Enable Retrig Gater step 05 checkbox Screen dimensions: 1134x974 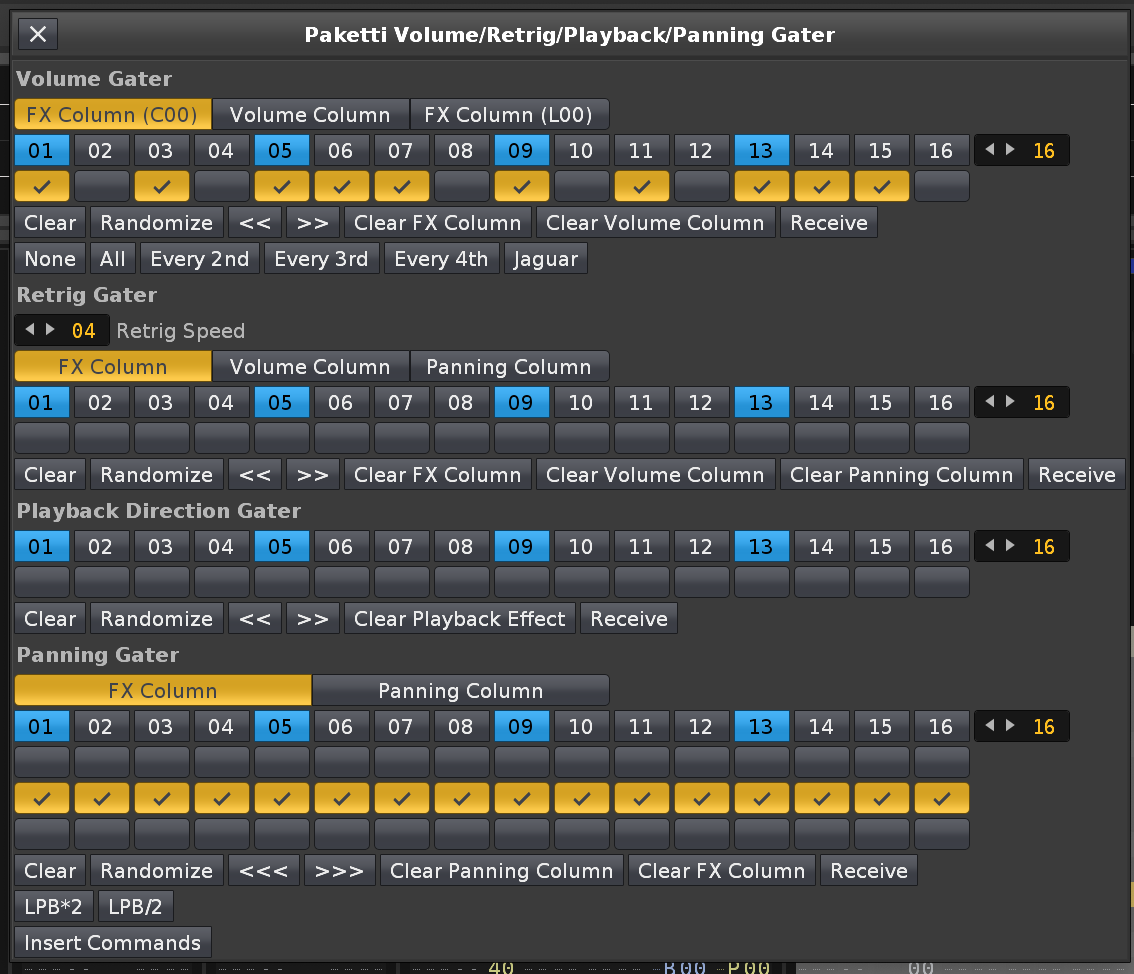coord(281,438)
